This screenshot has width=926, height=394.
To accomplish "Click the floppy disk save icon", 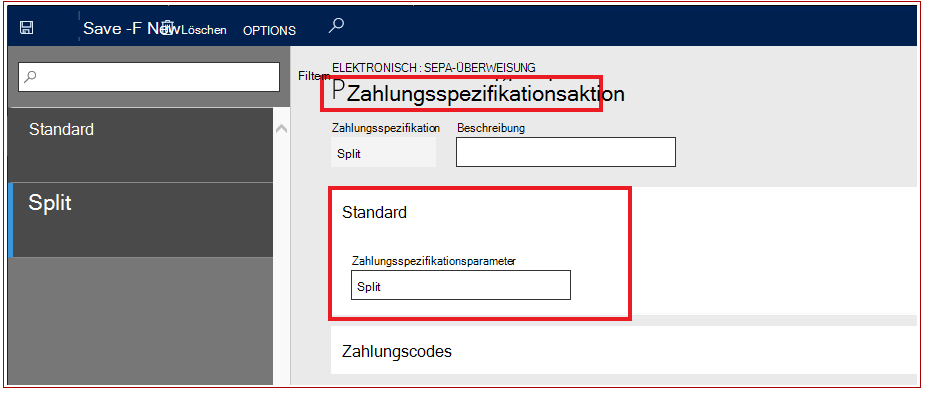I will tap(26, 28).
